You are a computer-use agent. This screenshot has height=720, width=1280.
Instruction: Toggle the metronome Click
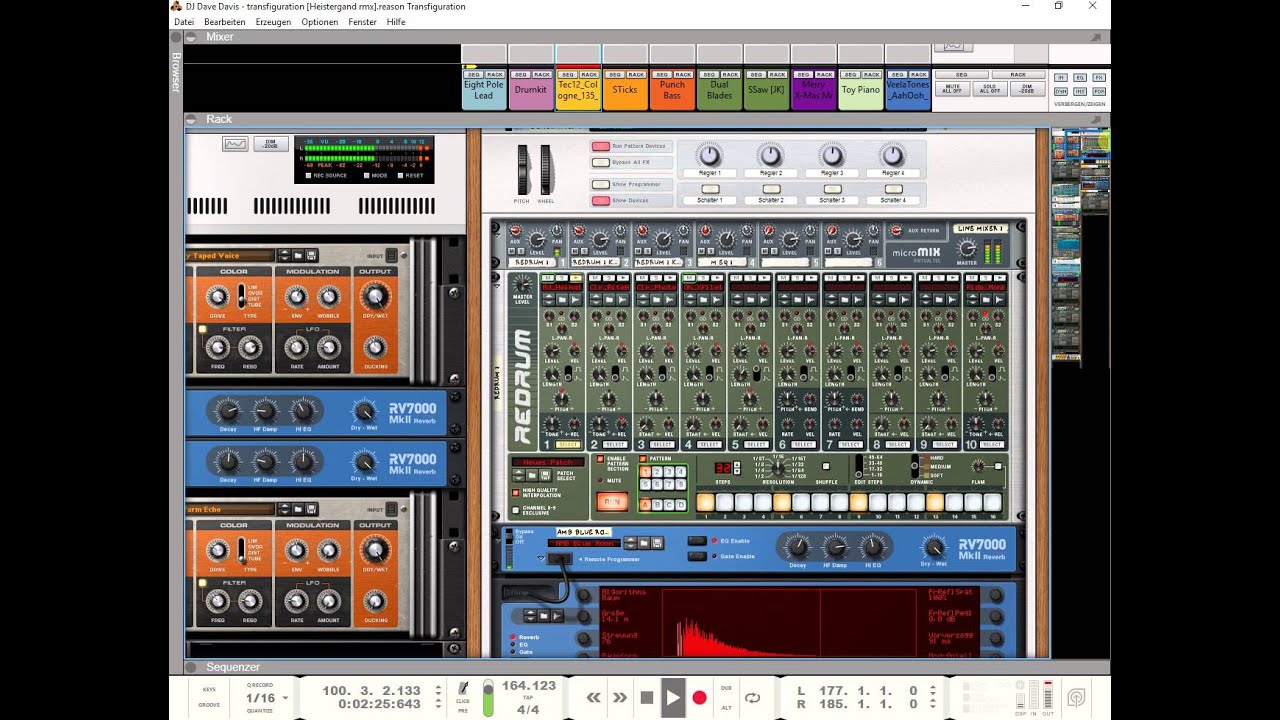pos(463,692)
